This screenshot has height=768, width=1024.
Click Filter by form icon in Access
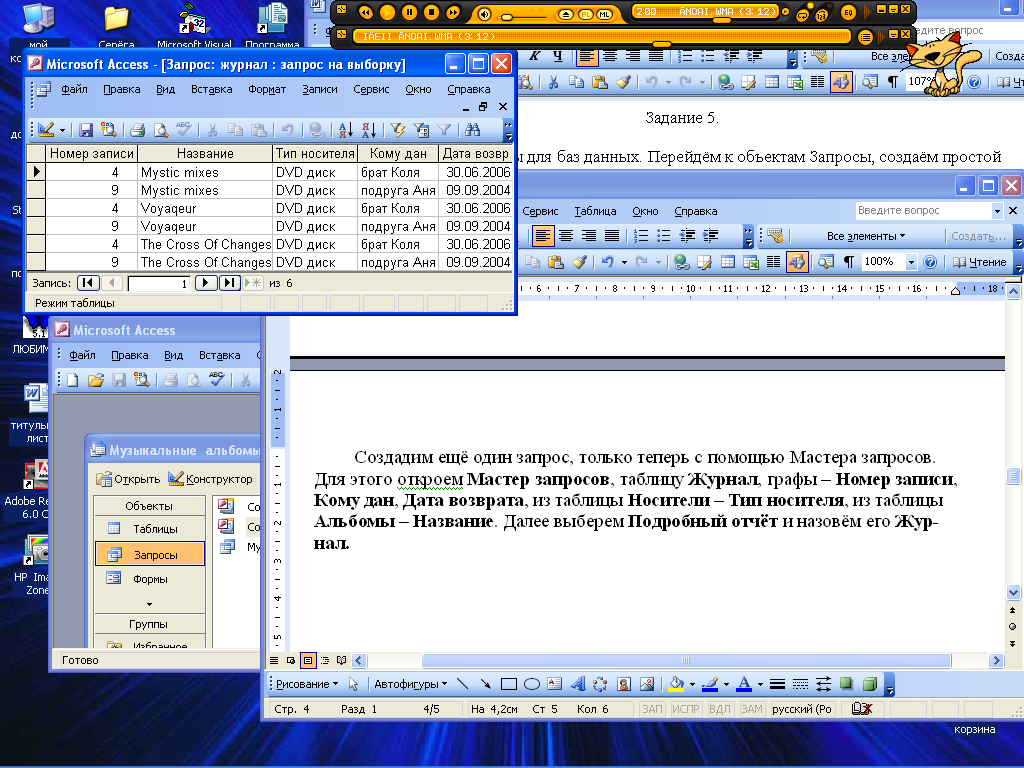(421, 130)
